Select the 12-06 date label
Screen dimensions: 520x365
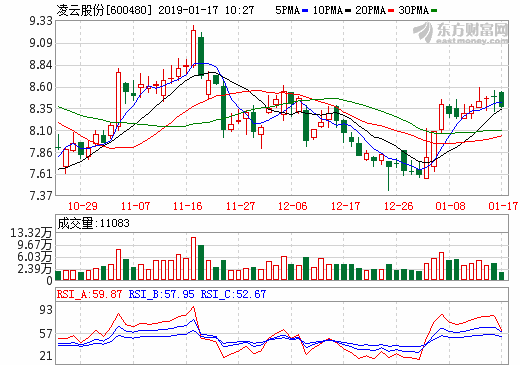click(292, 206)
